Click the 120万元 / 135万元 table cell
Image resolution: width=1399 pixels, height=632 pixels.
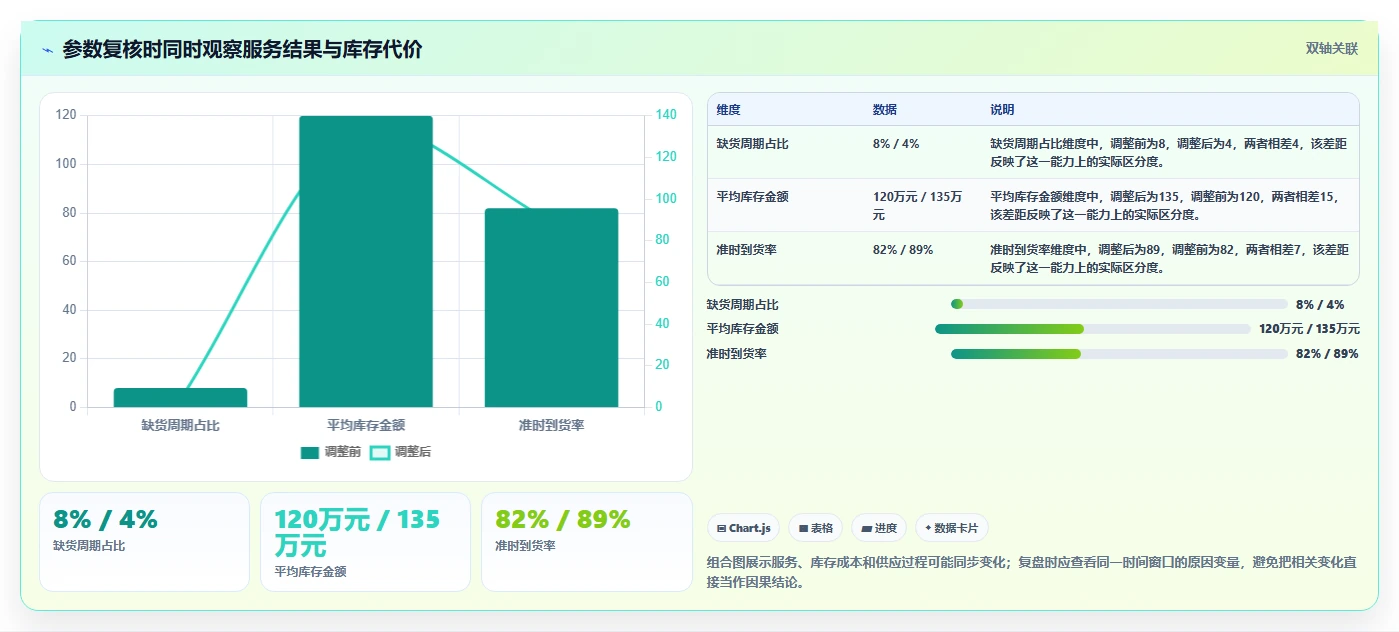(x=918, y=206)
